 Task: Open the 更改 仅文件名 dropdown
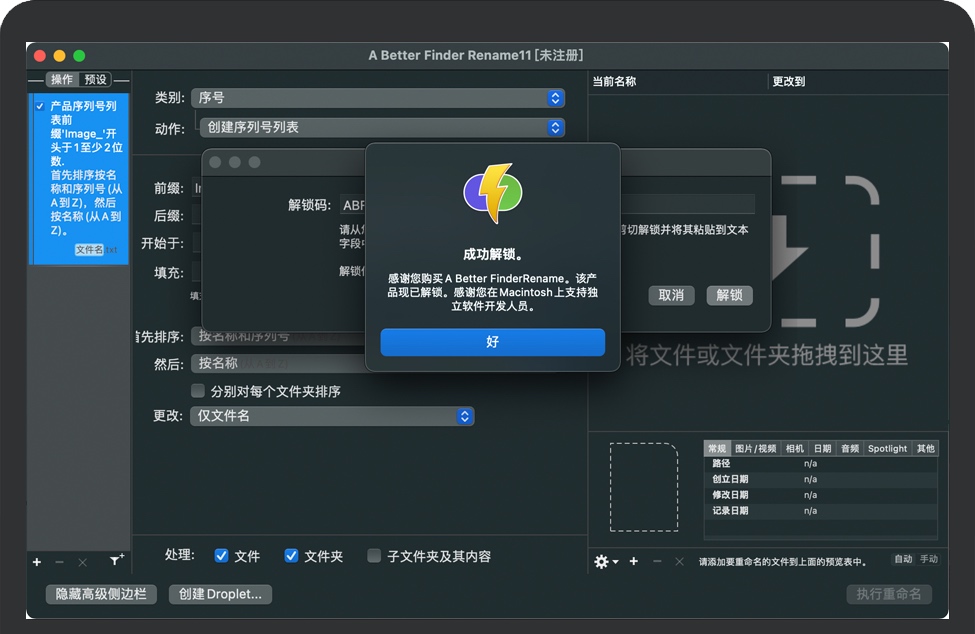(x=332, y=416)
